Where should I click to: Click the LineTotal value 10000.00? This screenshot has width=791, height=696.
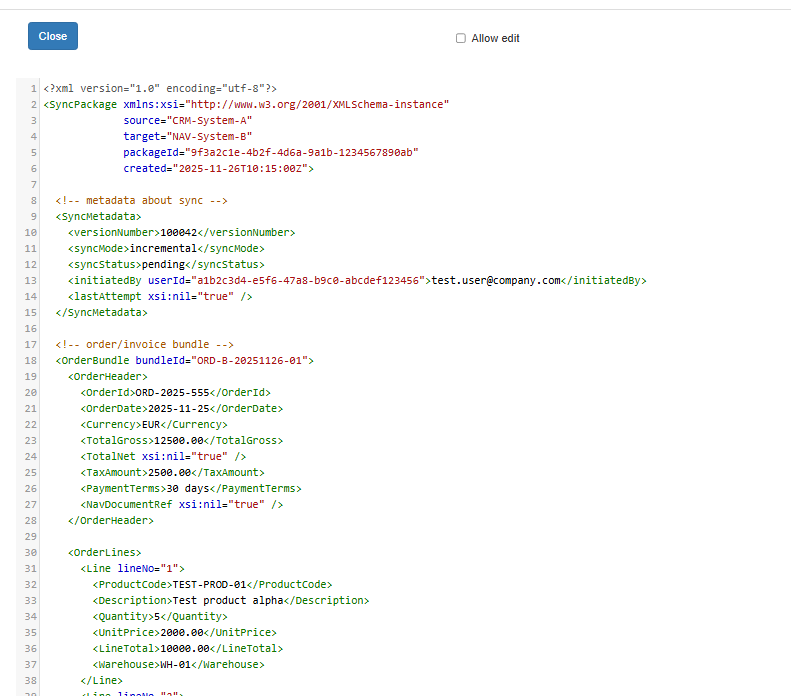(185, 649)
